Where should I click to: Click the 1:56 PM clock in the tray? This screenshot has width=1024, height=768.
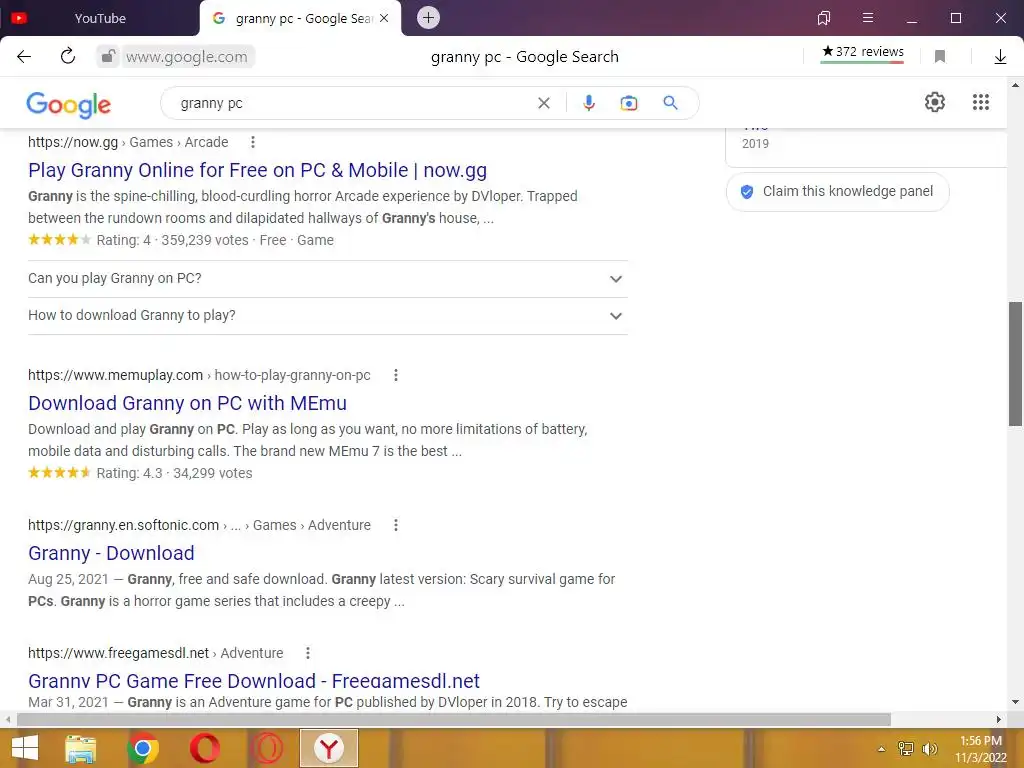pos(980,741)
